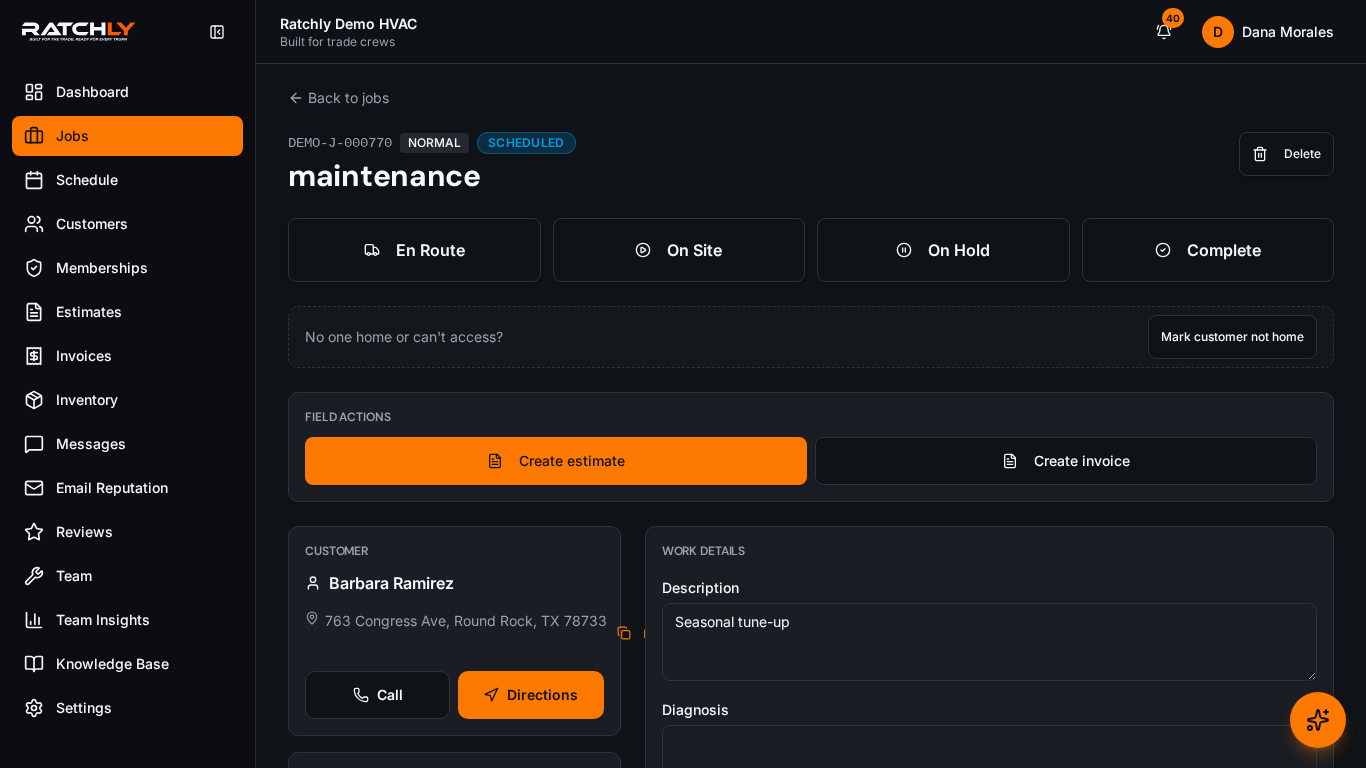Click Back to jobs link
Viewport: 1366px width, 768px height.
pyautogui.click(x=339, y=98)
